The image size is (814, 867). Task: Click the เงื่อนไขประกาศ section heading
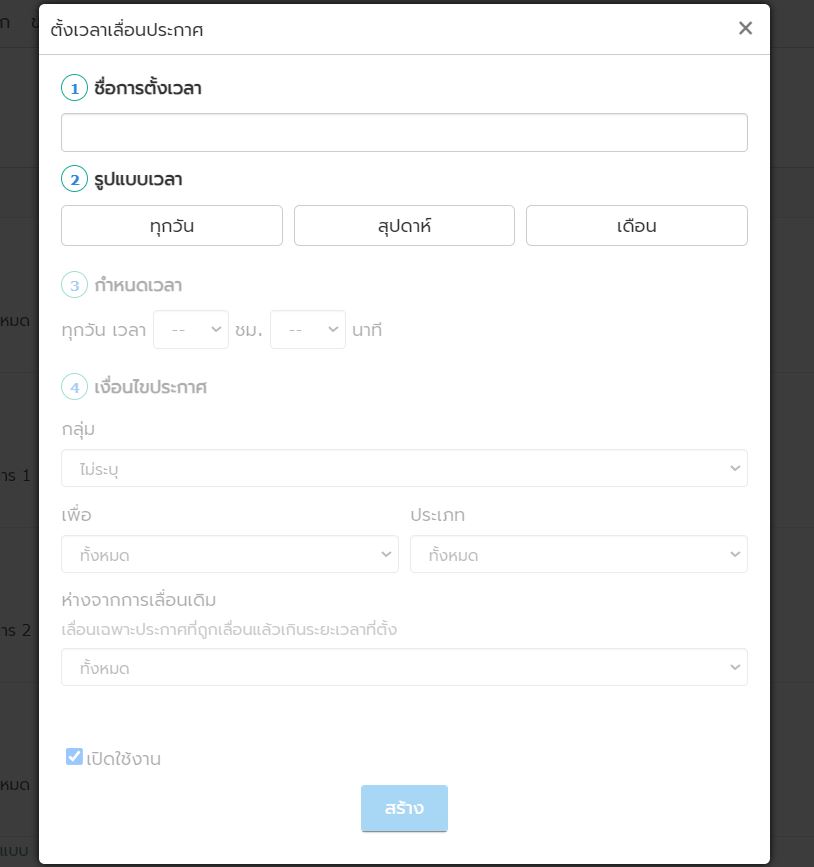point(150,387)
